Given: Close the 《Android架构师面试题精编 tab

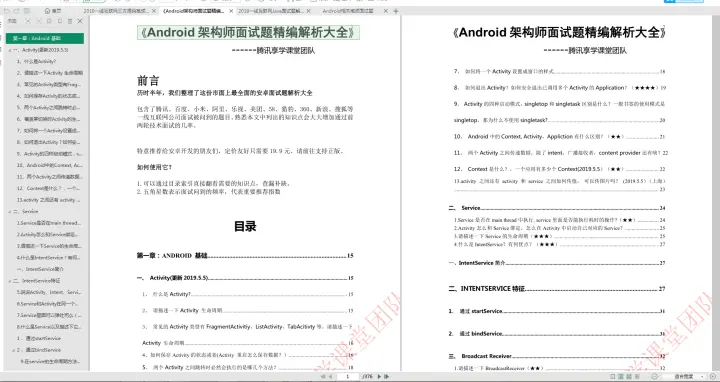Looking at the screenshot, I should point(231,11).
